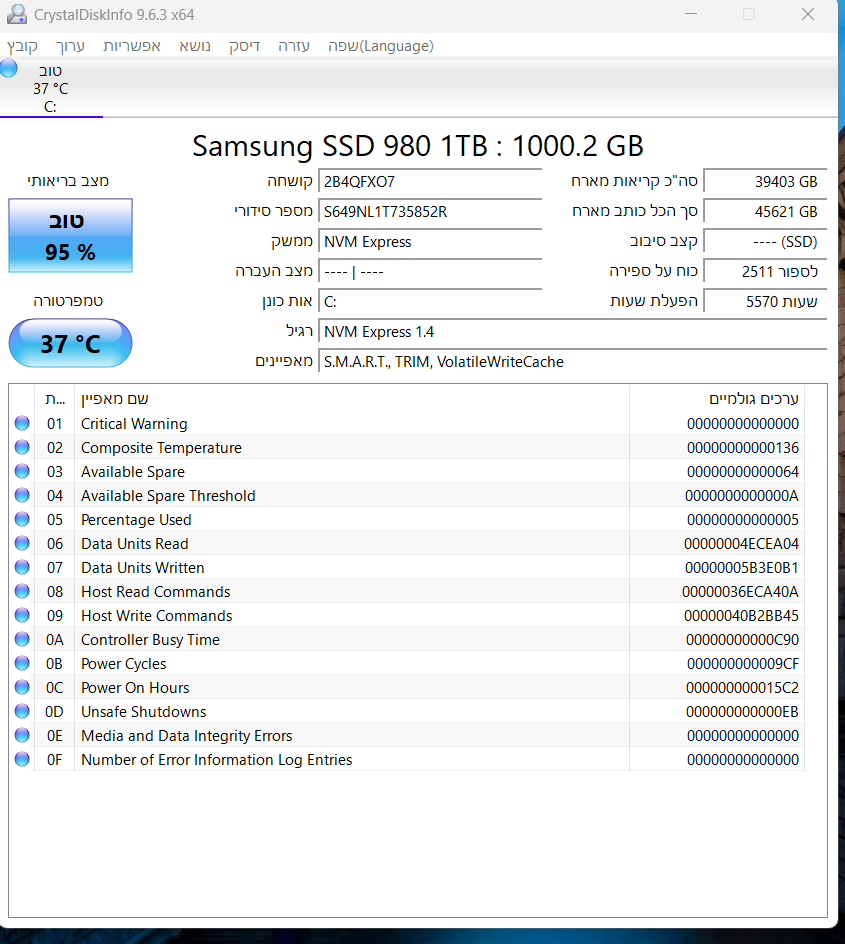Click the status orb beside Percentage Used

(22, 519)
